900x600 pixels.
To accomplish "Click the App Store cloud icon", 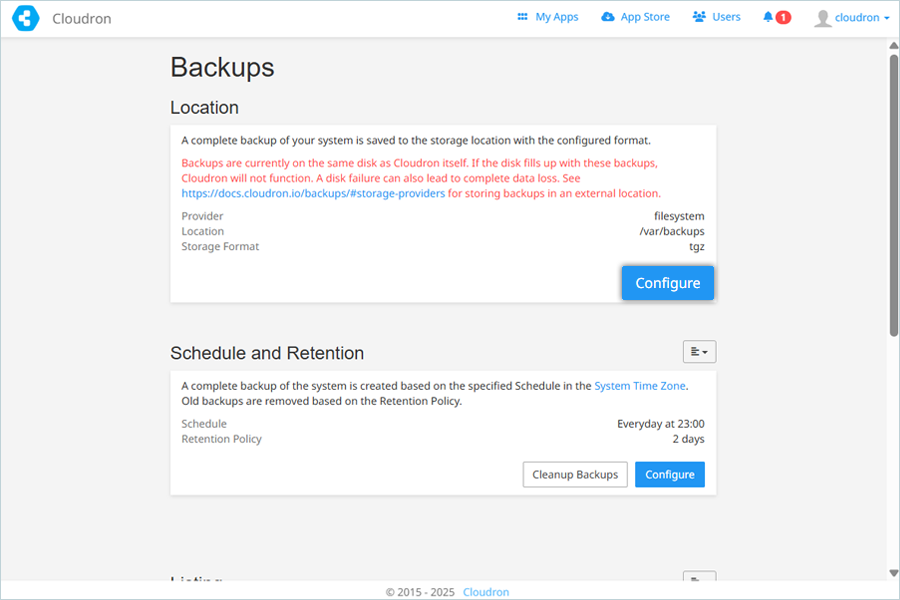I will [x=607, y=17].
